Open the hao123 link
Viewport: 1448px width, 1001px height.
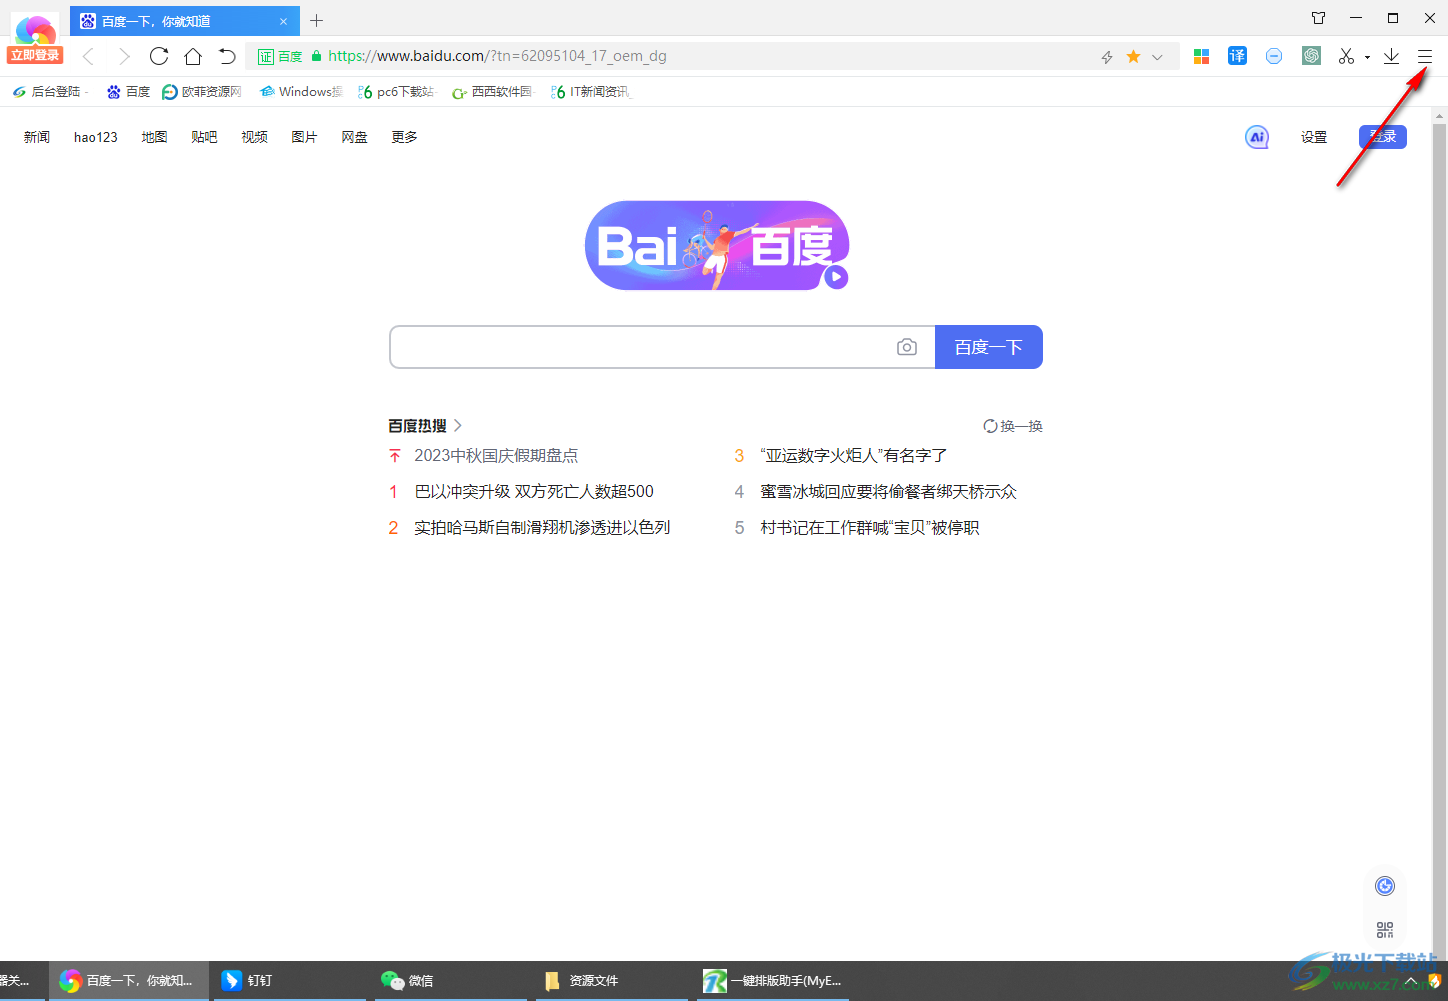click(x=96, y=137)
